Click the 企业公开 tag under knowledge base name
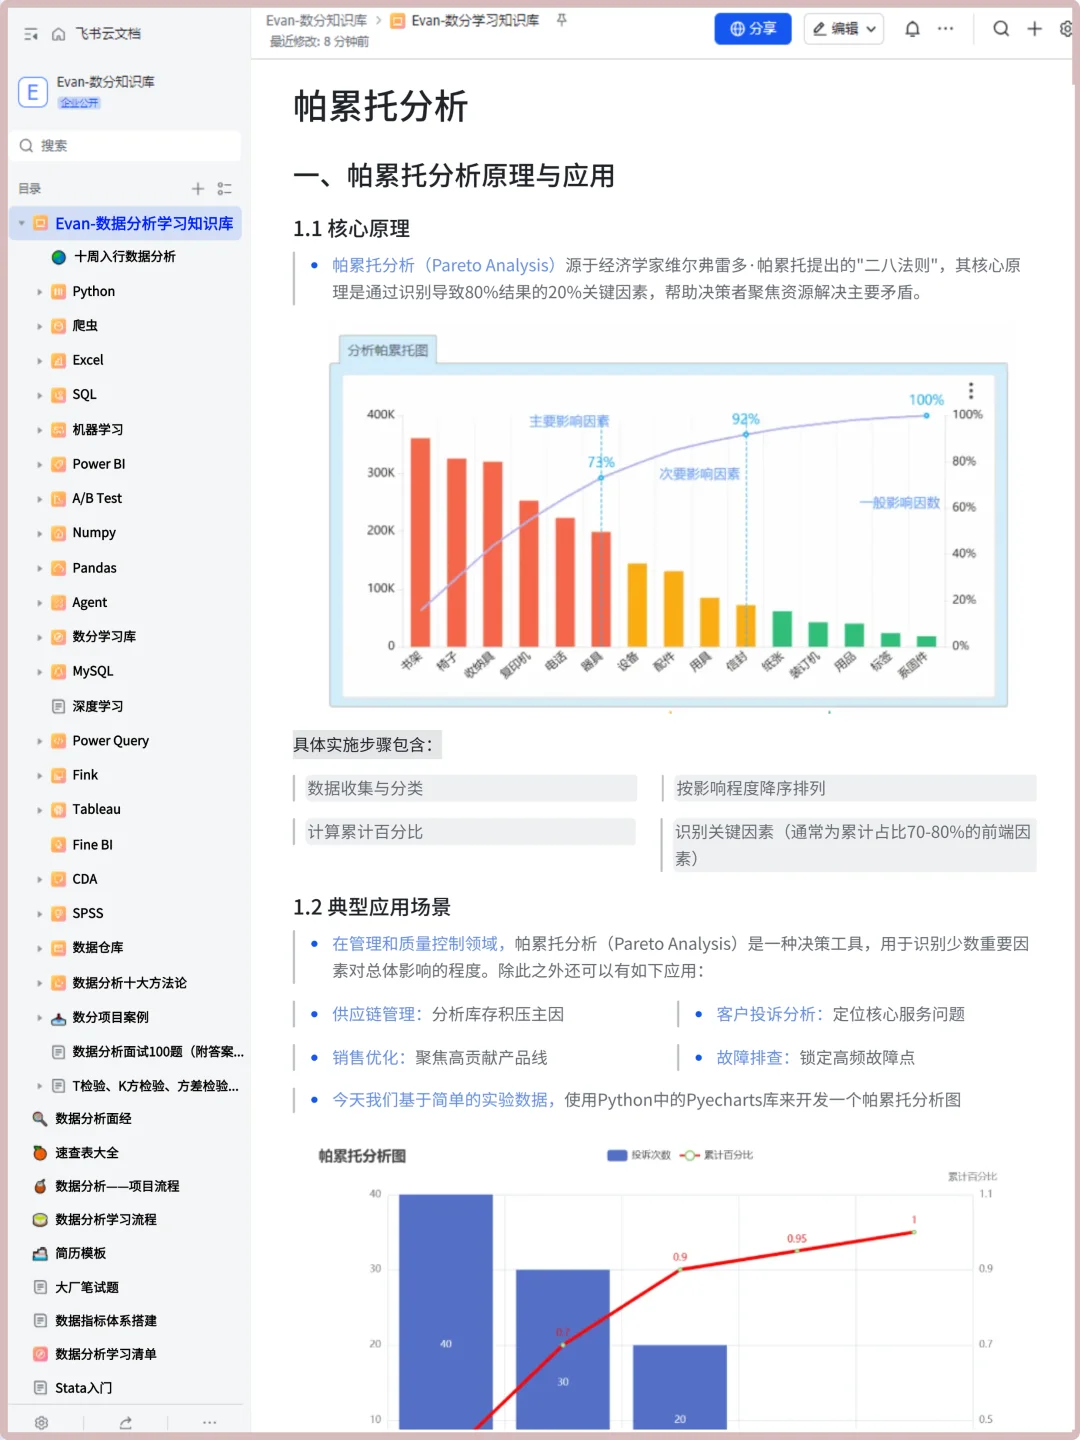 (79, 103)
